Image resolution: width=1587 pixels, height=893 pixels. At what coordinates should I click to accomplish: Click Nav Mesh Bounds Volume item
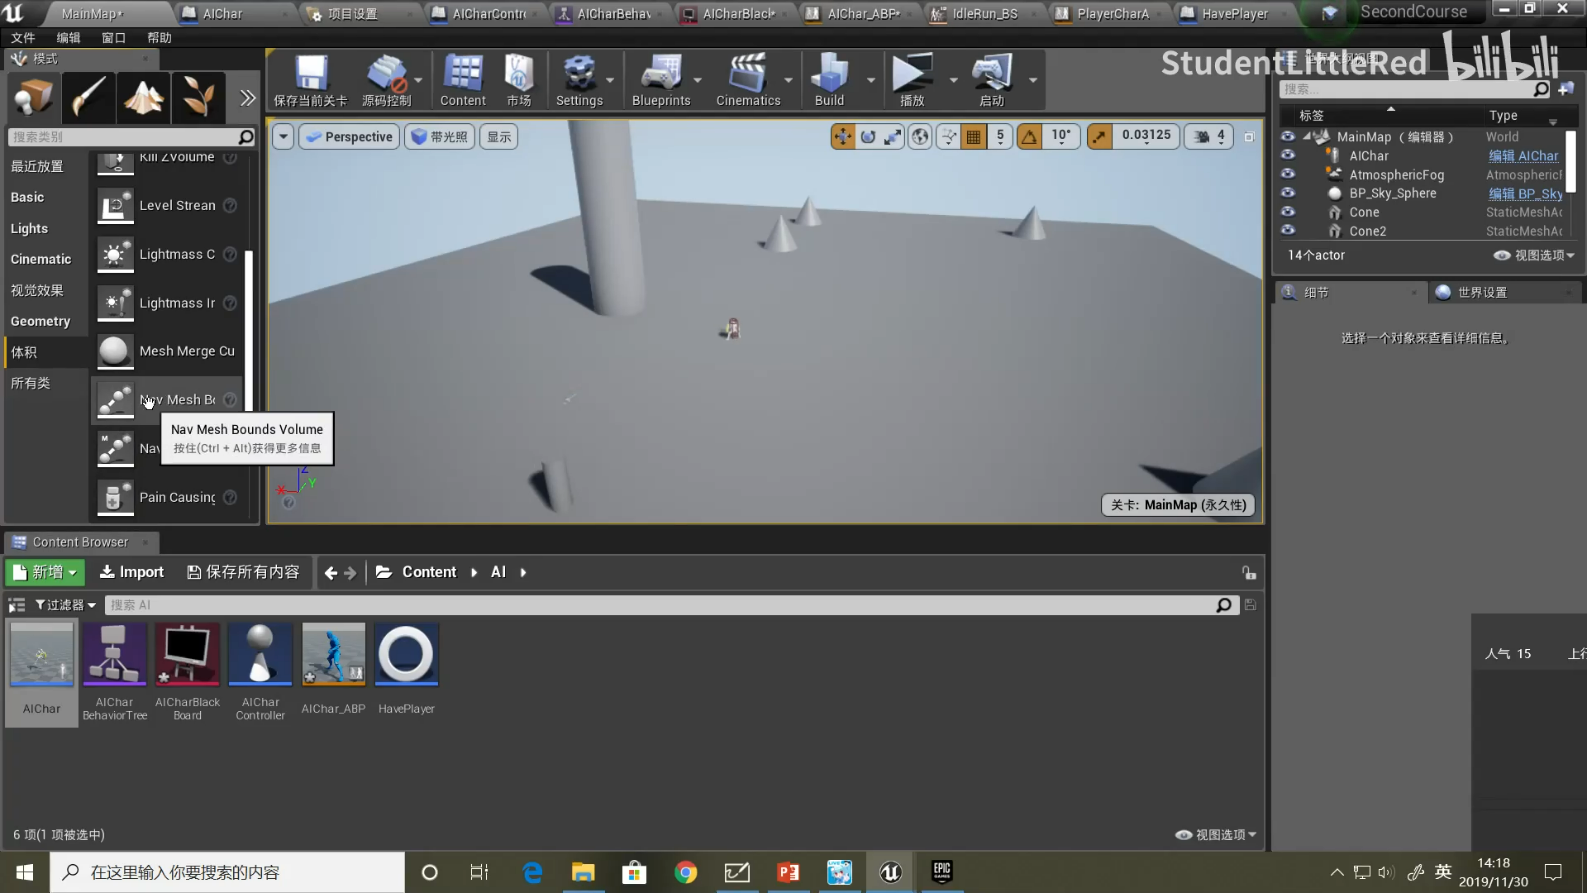click(x=168, y=400)
